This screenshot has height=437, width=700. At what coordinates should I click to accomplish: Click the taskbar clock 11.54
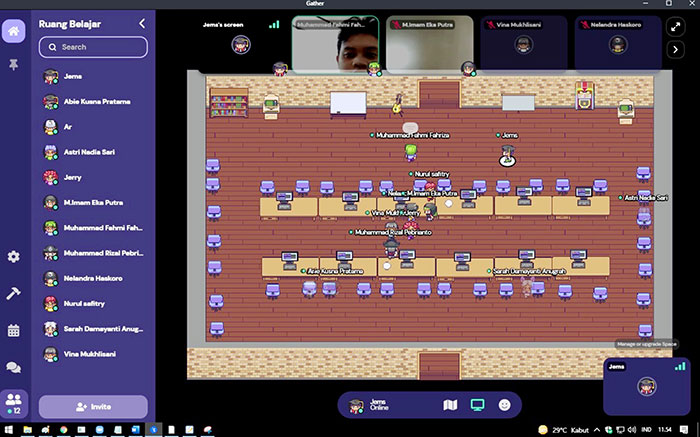(x=665, y=430)
